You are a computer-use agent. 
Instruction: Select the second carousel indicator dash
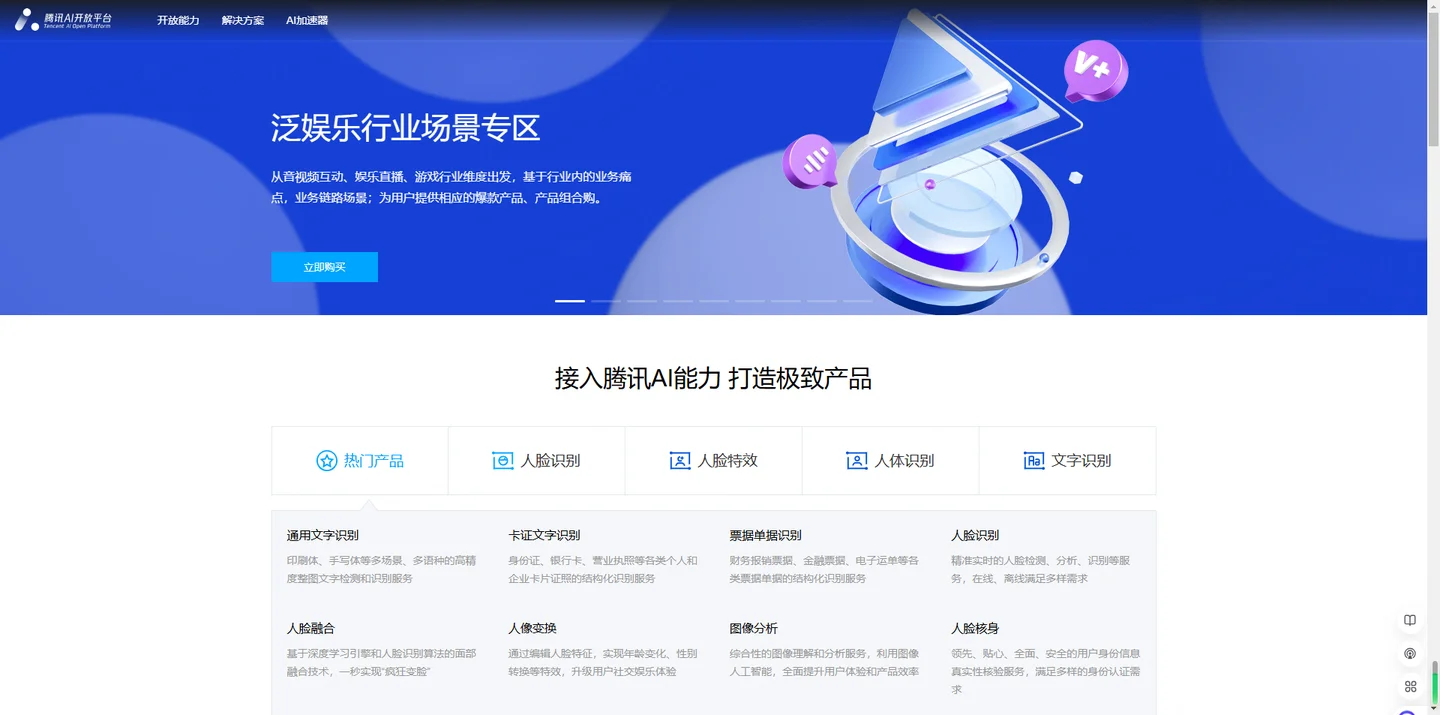(606, 300)
